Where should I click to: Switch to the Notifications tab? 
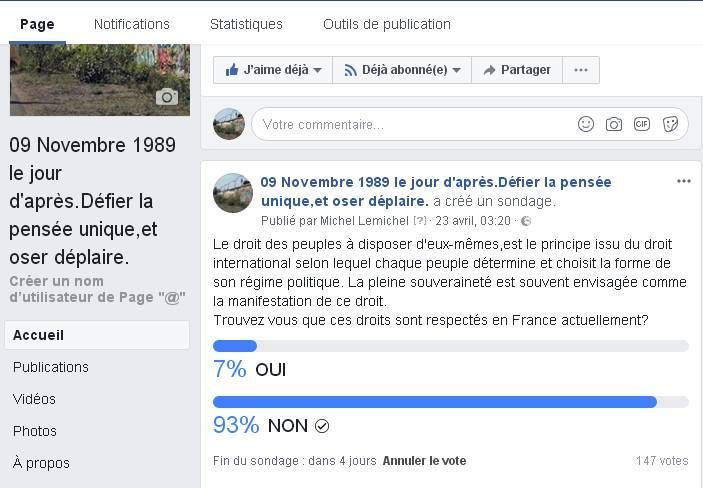(132, 24)
